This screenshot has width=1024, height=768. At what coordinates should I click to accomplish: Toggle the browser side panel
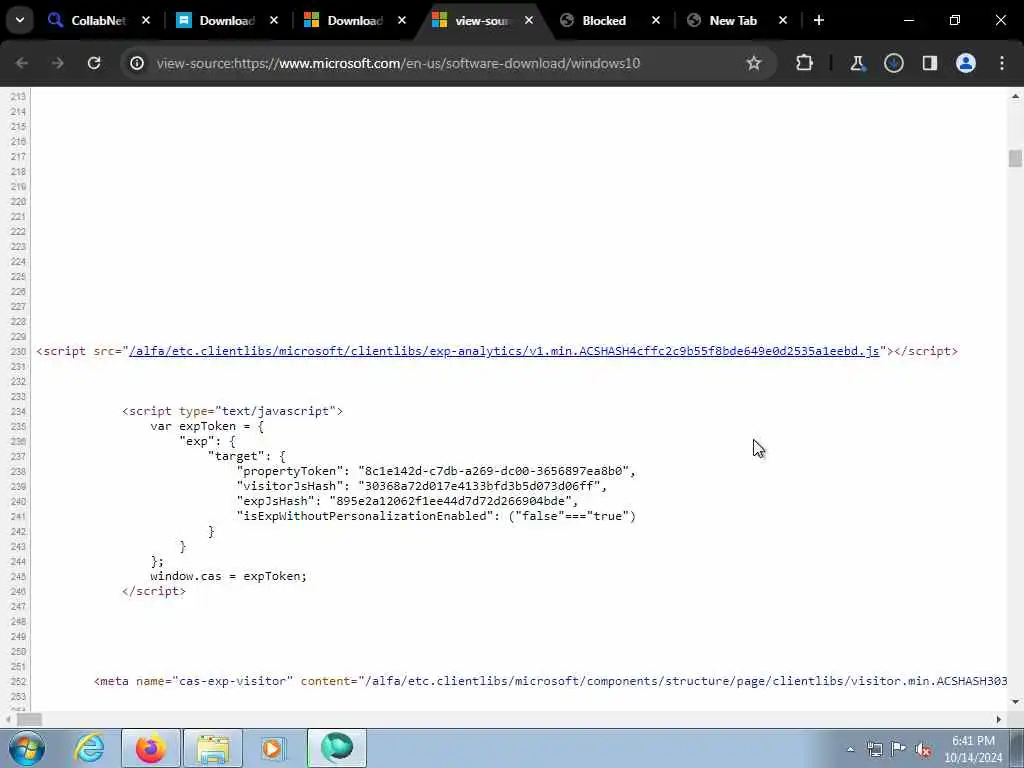(x=929, y=63)
